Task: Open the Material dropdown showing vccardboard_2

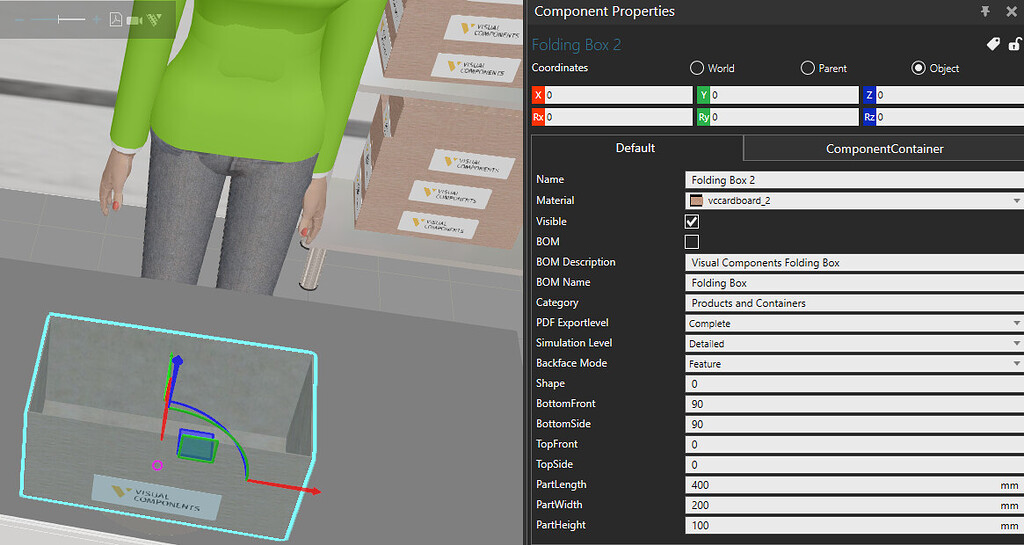Action: (x=854, y=200)
